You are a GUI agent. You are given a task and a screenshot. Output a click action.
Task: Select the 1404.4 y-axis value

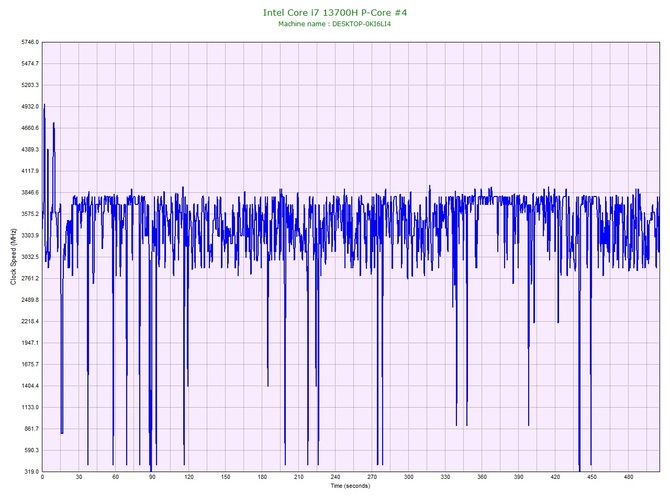(x=30, y=386)
